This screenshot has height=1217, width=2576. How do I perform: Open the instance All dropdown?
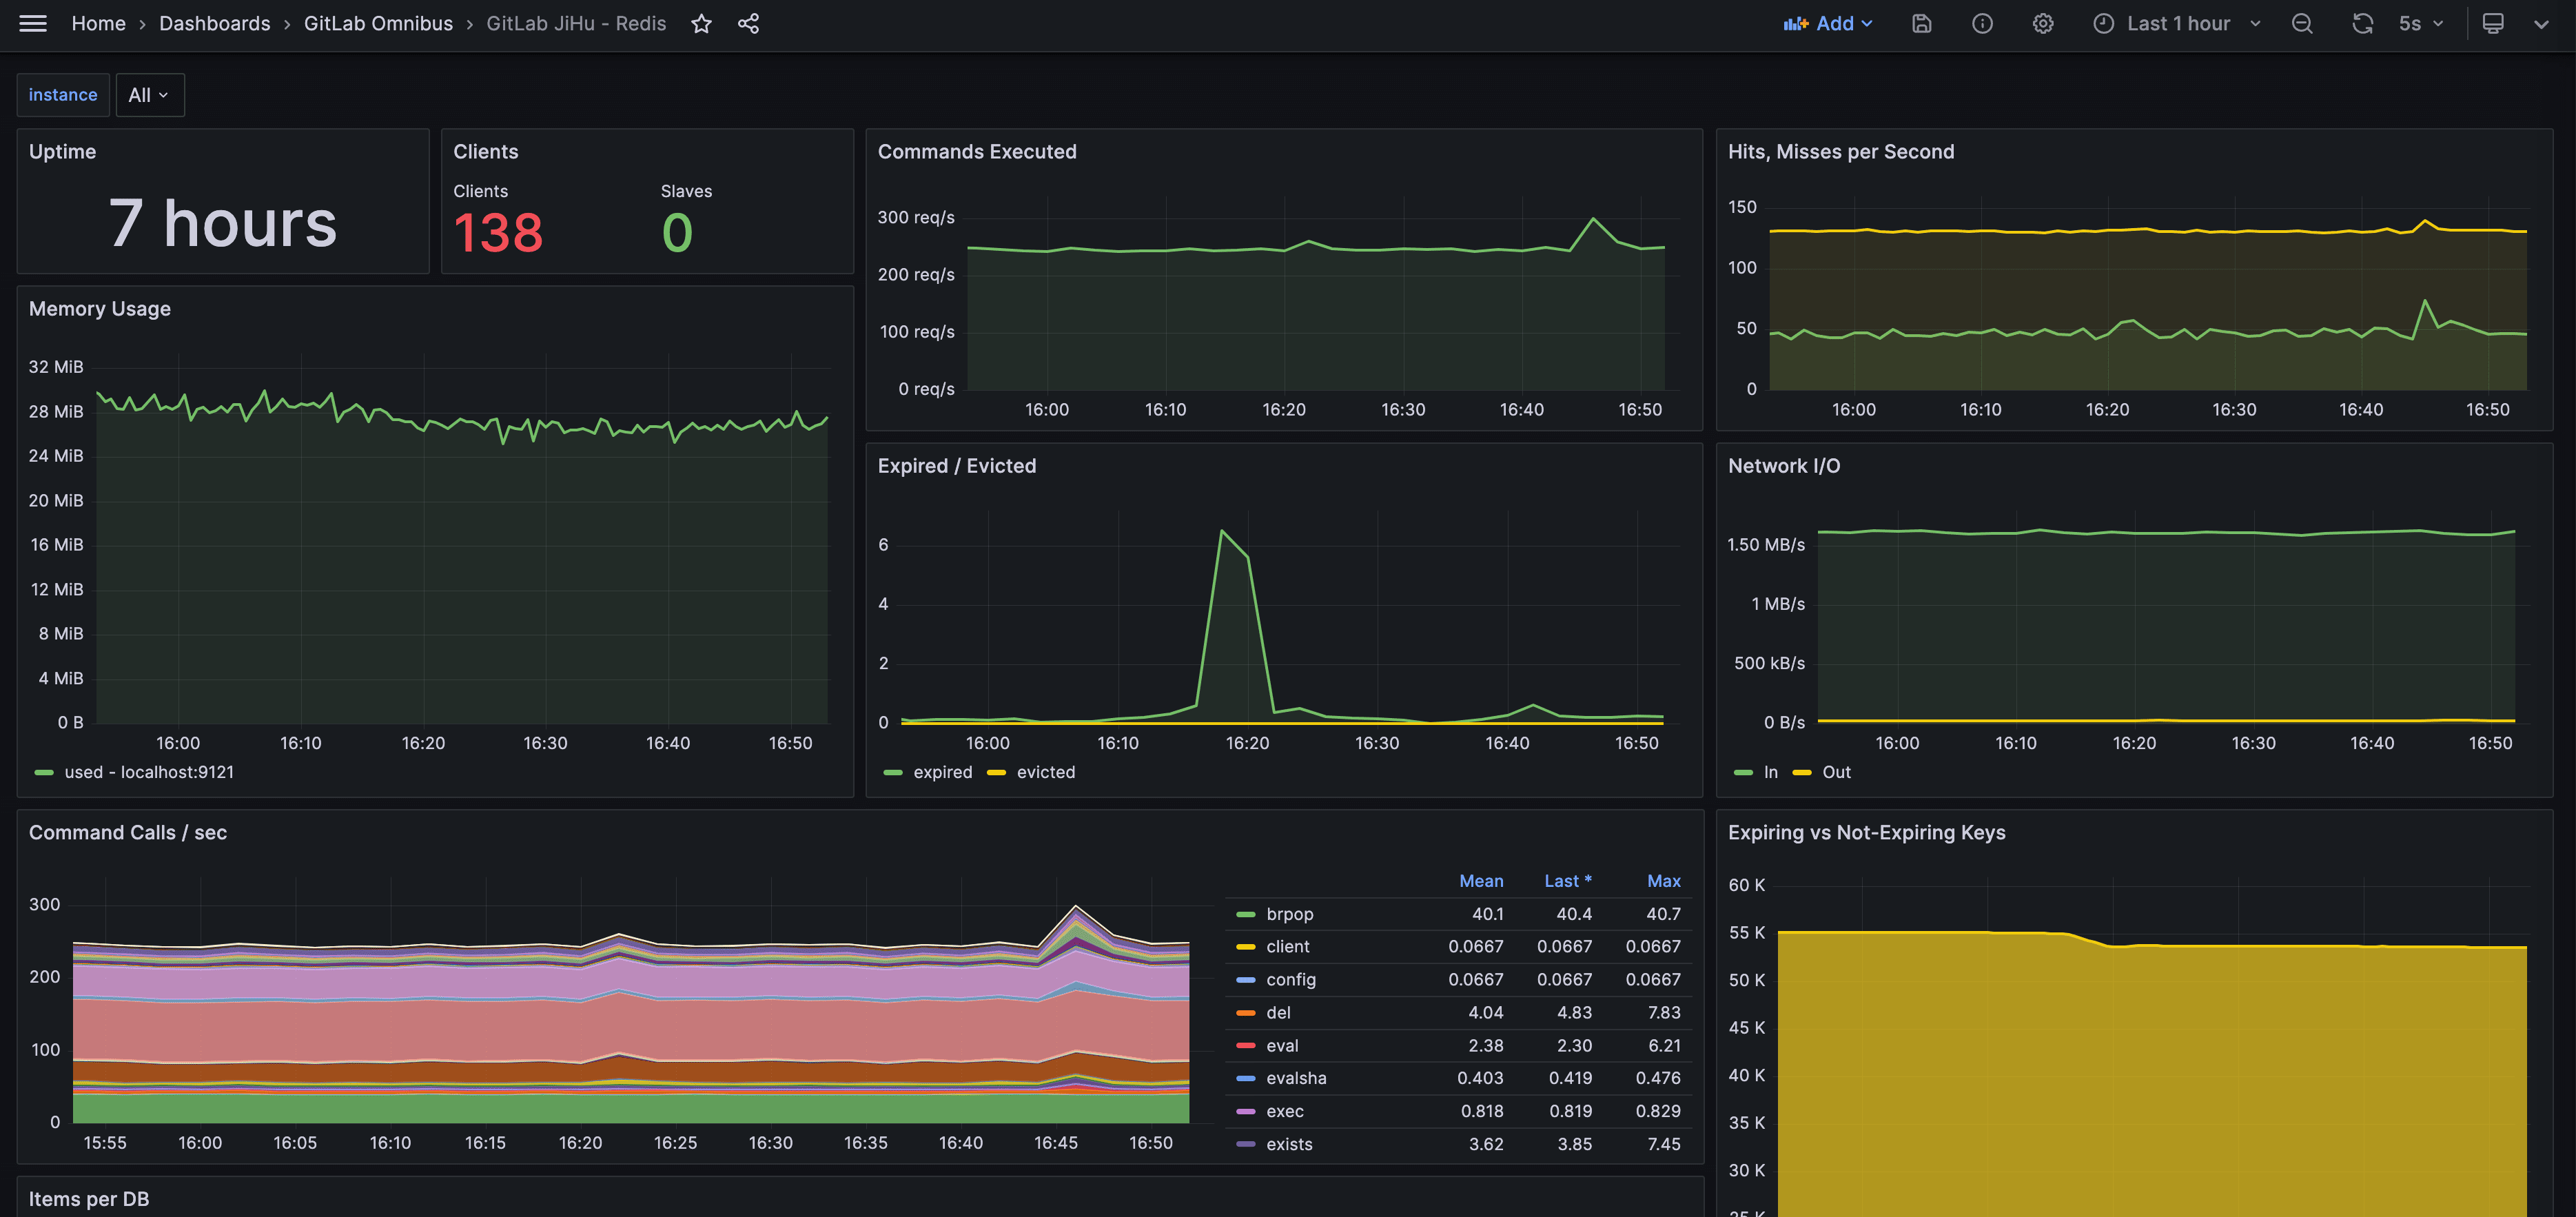149,95
